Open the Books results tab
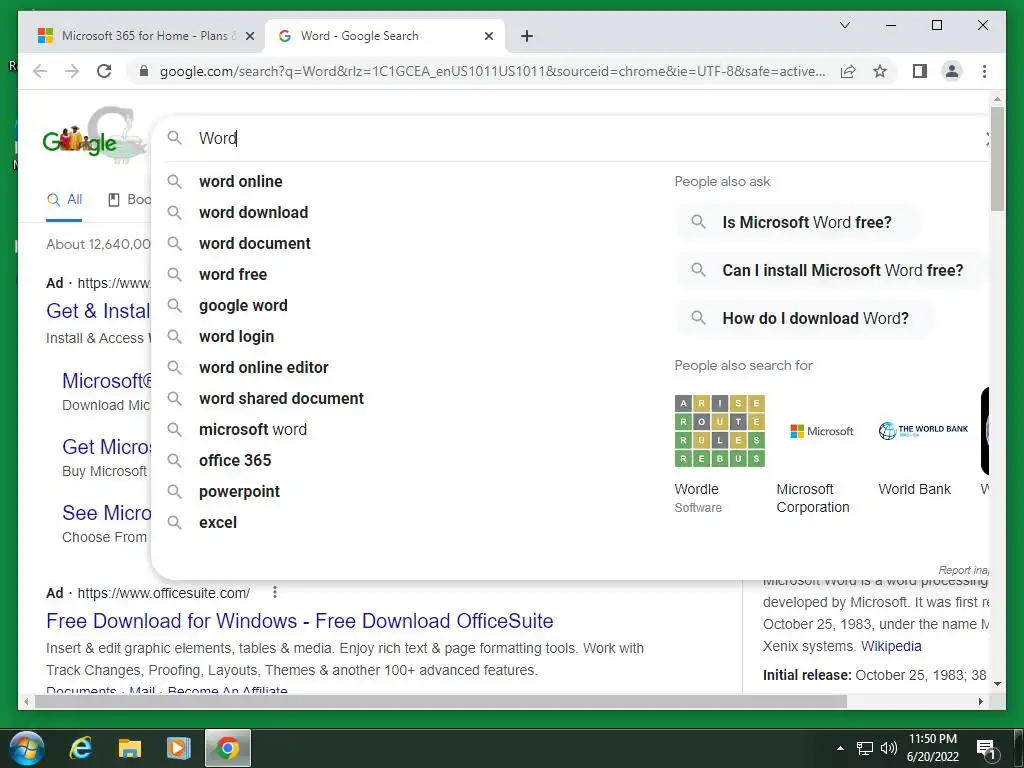The image size is (1024, 768). (129, 200)
